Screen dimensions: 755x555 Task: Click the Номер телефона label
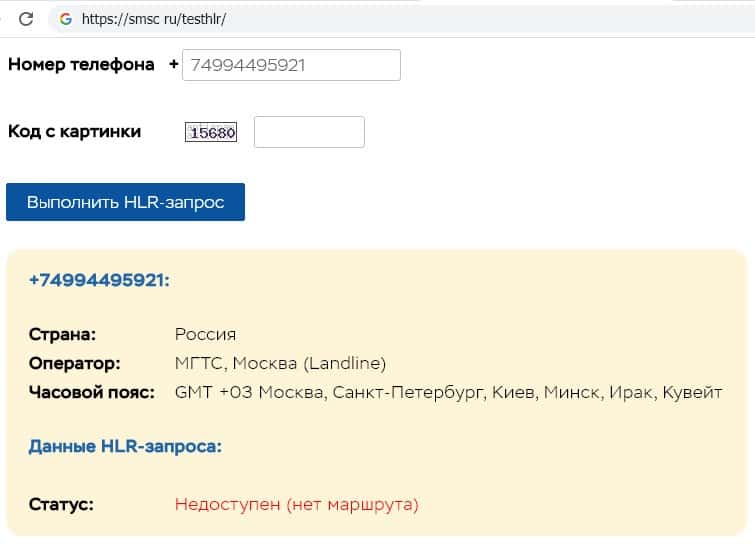81,65
